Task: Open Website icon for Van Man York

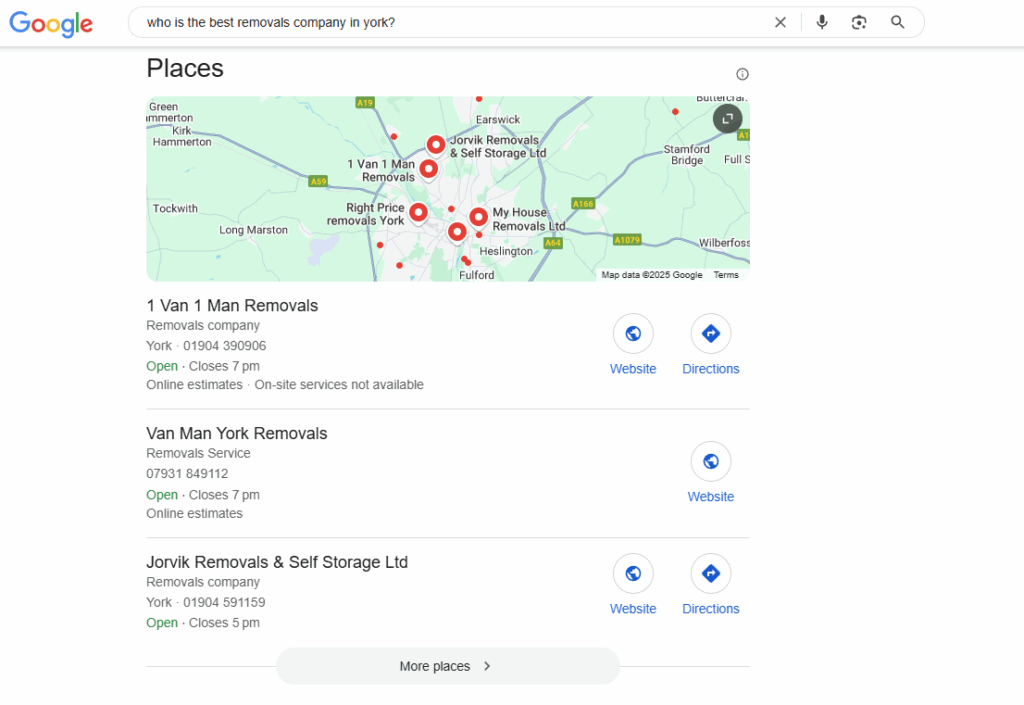Action: [x=711, y=462]
